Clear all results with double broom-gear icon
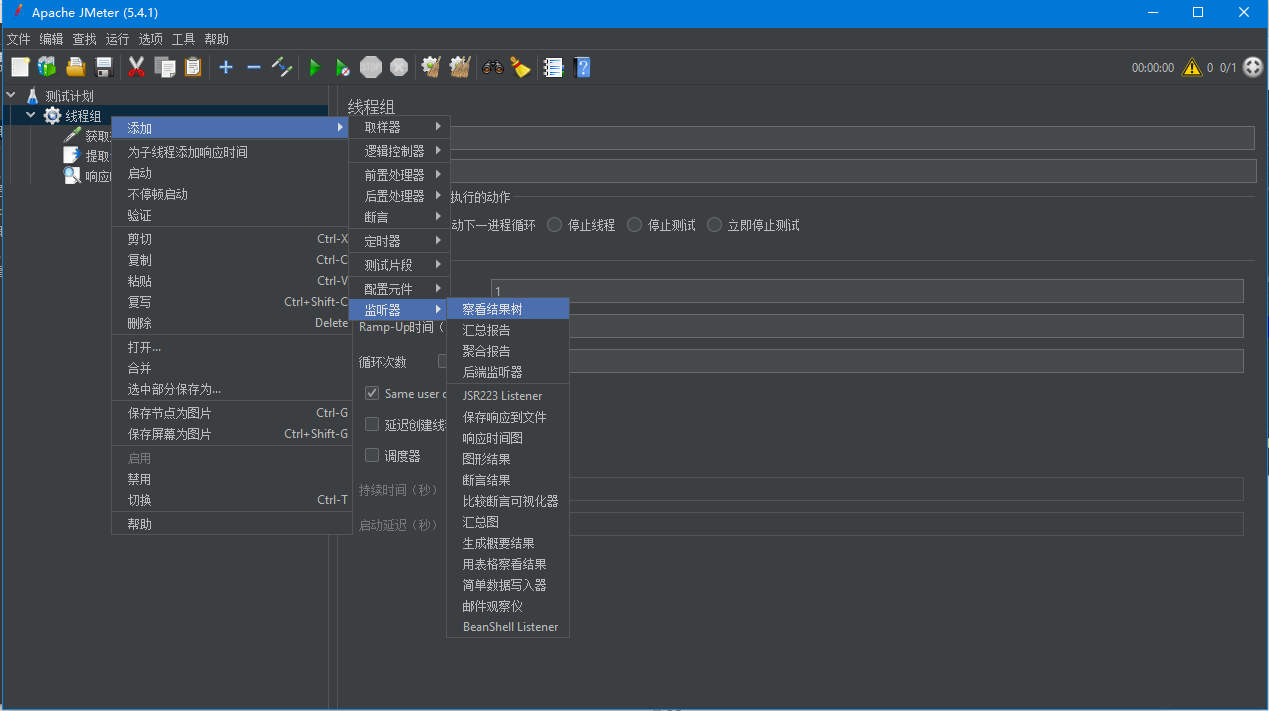Screen dimensions: 1269x711 coord(460,67)
